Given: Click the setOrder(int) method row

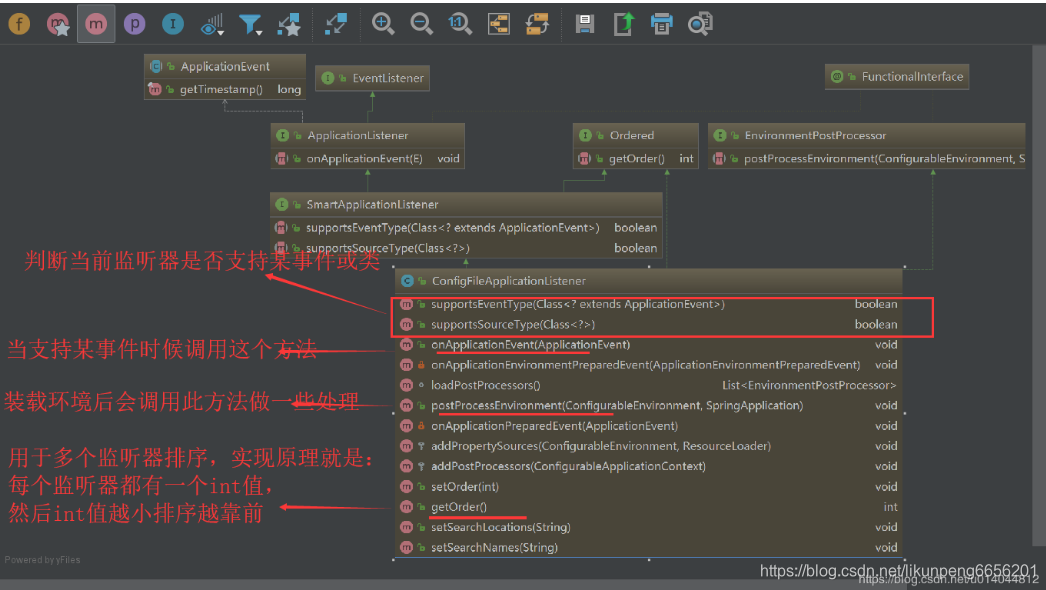Looking at the screenshot, I should click(x=648, y=487).
